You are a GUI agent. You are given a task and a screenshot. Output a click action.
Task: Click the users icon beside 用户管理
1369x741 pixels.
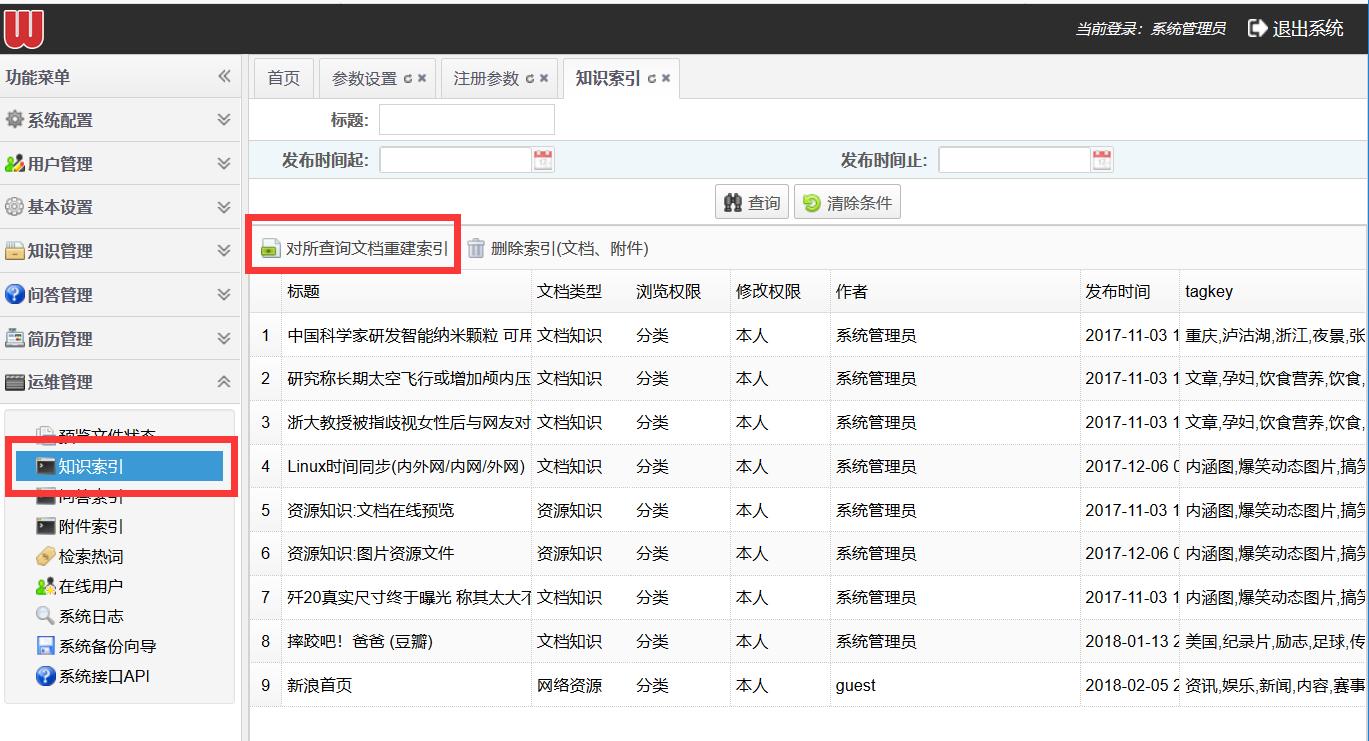pos(14,163)
